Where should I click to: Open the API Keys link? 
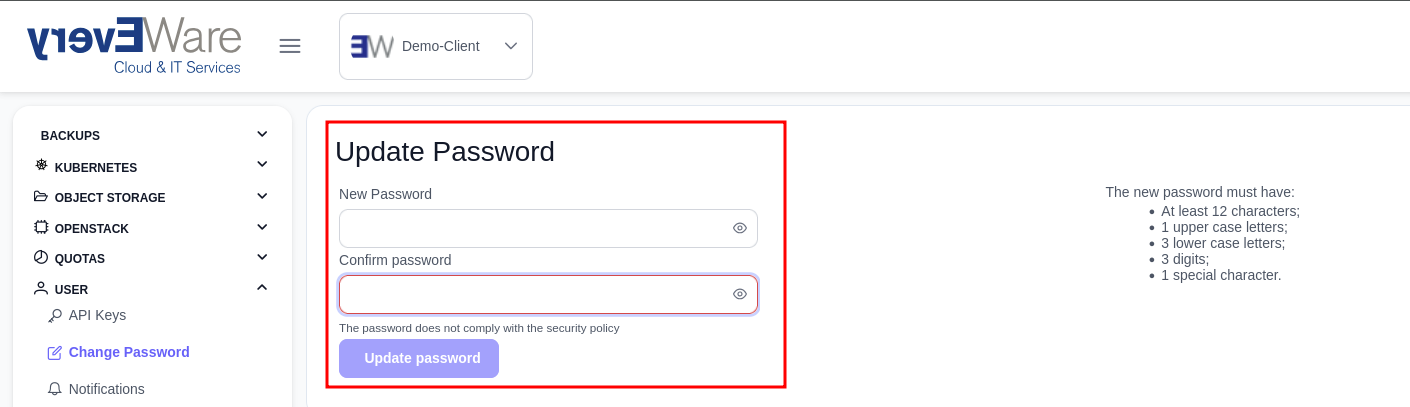[97, 315]
